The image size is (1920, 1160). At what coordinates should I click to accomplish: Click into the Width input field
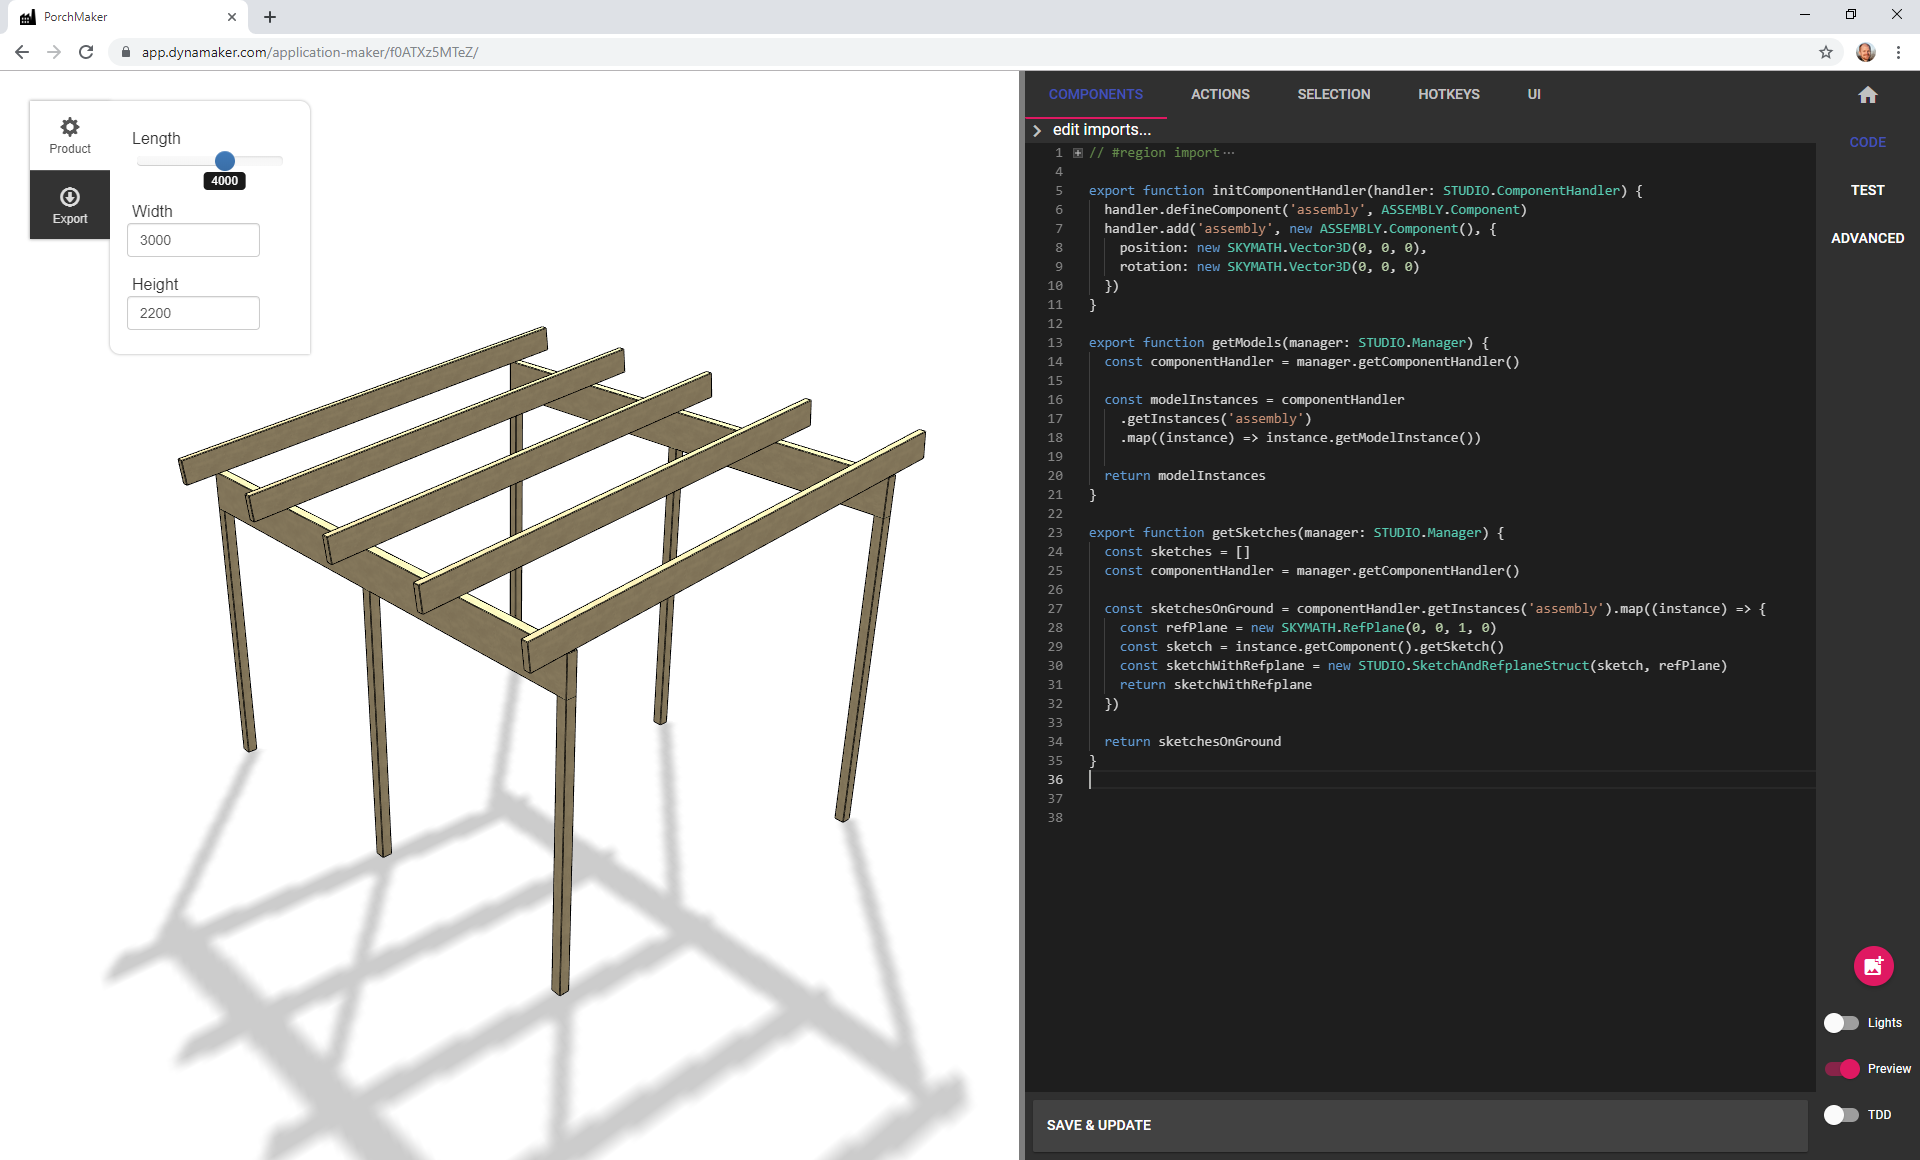click(x=193, y=240)
